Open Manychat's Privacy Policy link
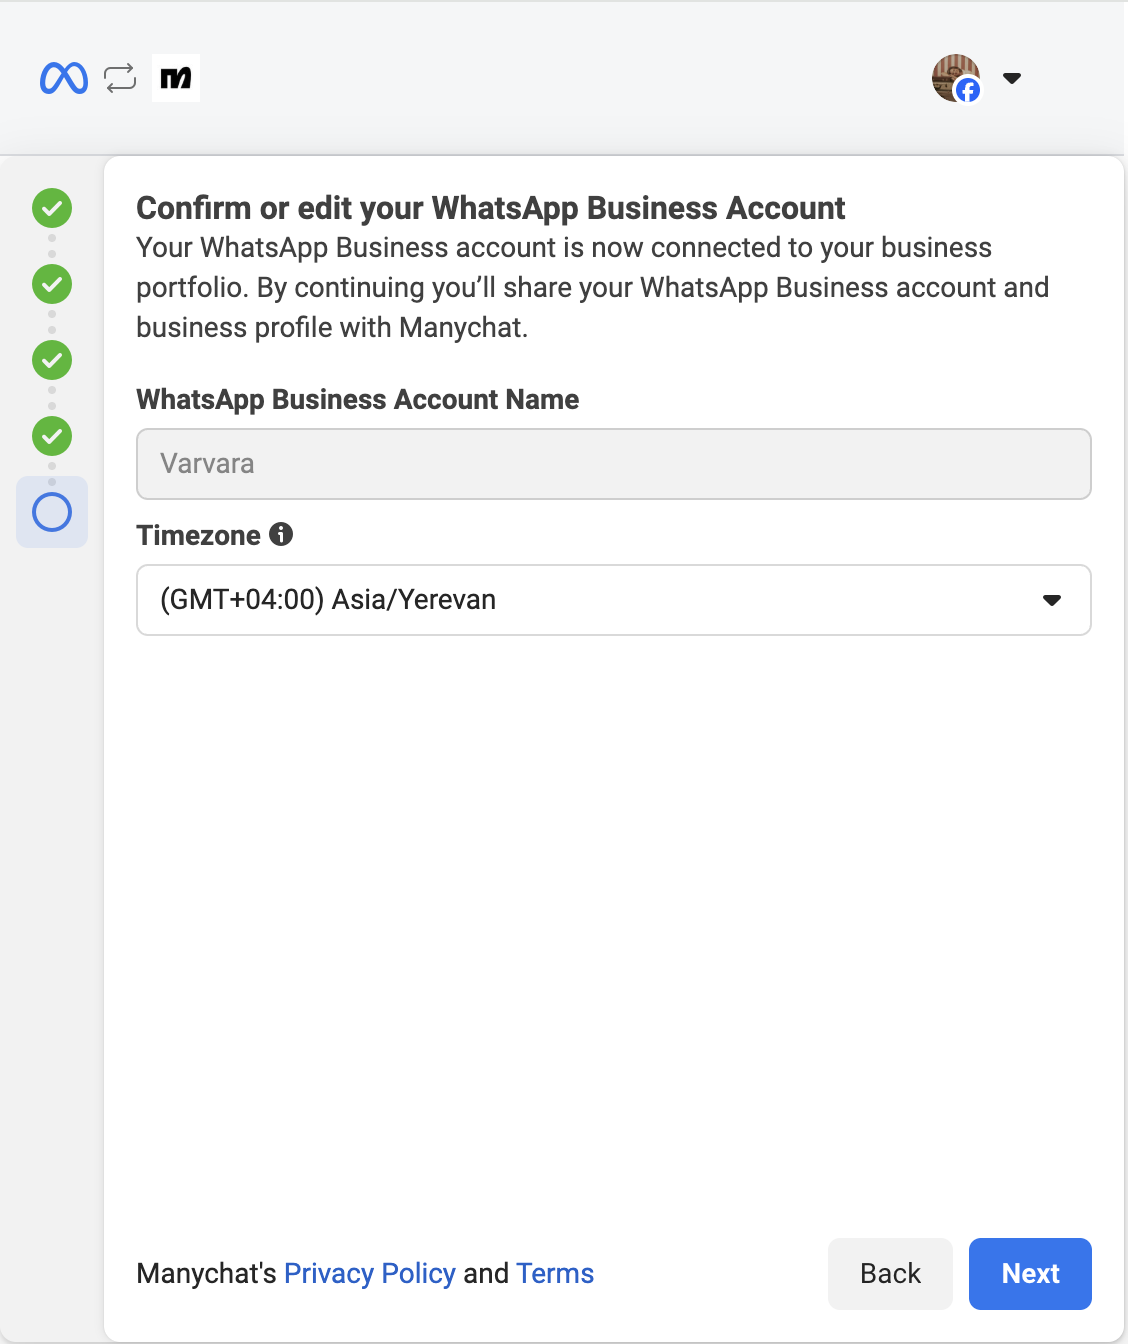 click(369, 1273)
